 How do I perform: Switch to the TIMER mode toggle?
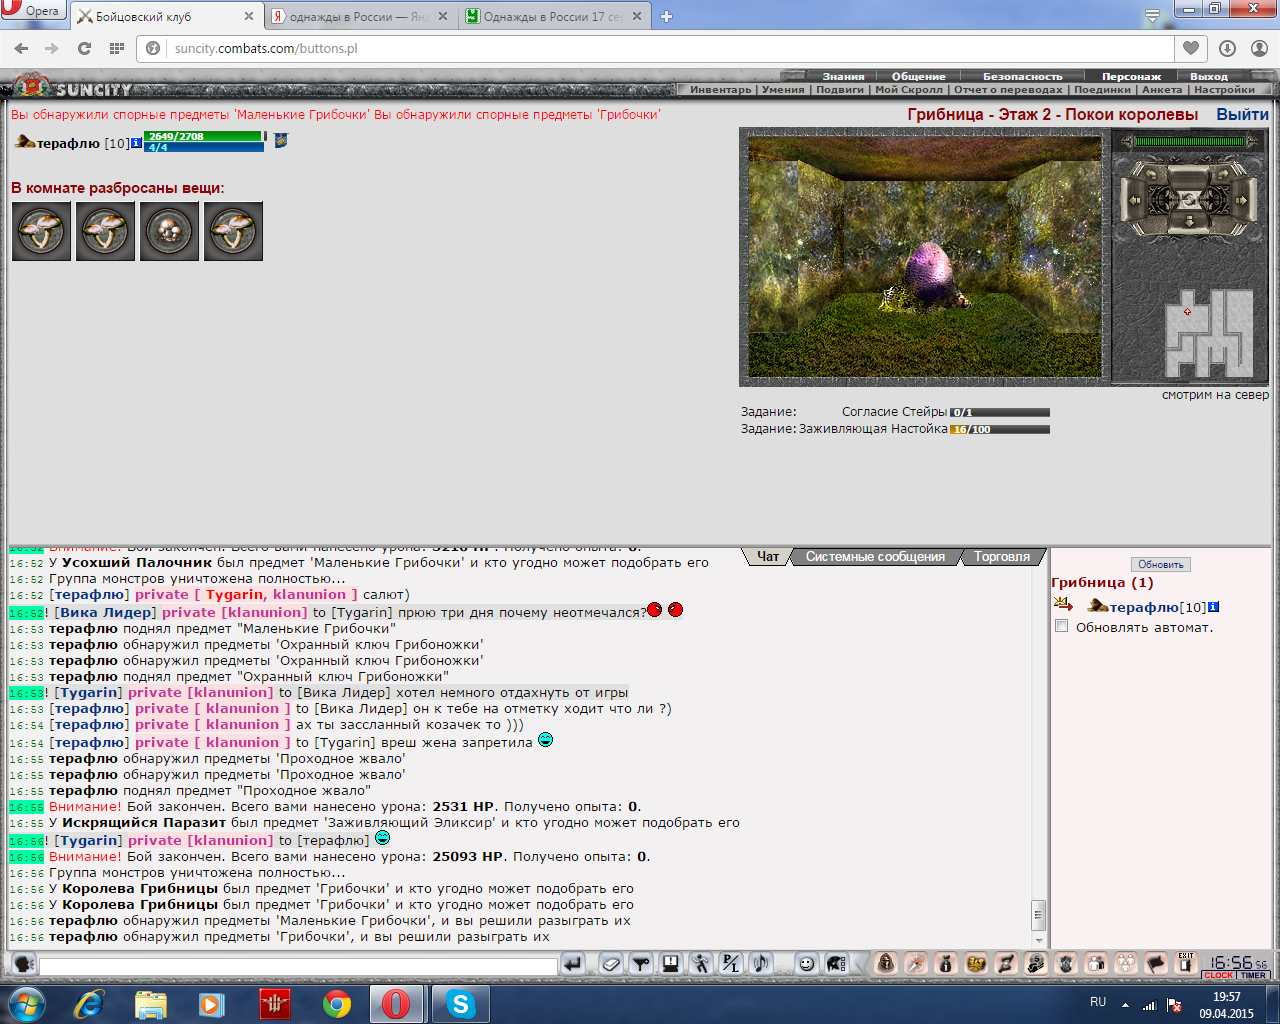(1253, 976)
